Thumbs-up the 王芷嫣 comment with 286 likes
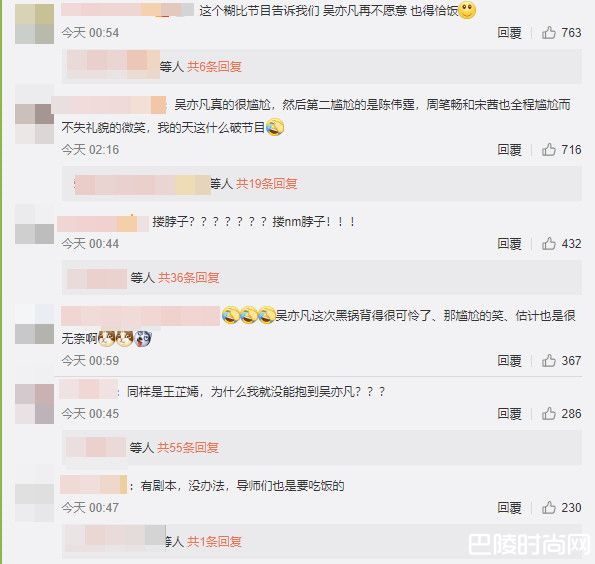Viewport: 595px width, 564px height. click(549, 413)
